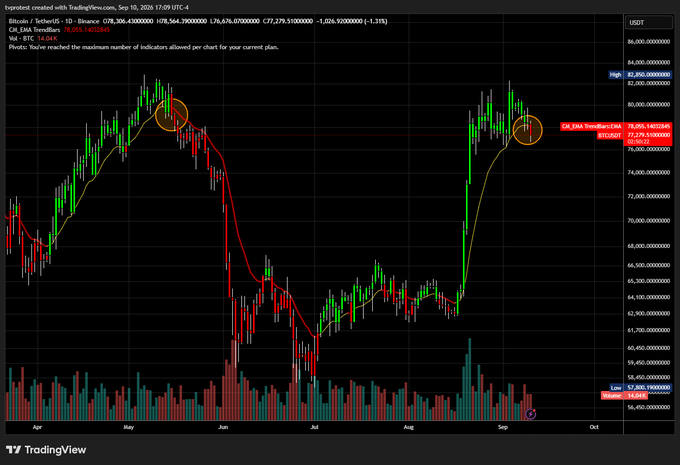Click the 58,450 price scale value
This screenshot has width=680, height=465.
tap(649, 377)
